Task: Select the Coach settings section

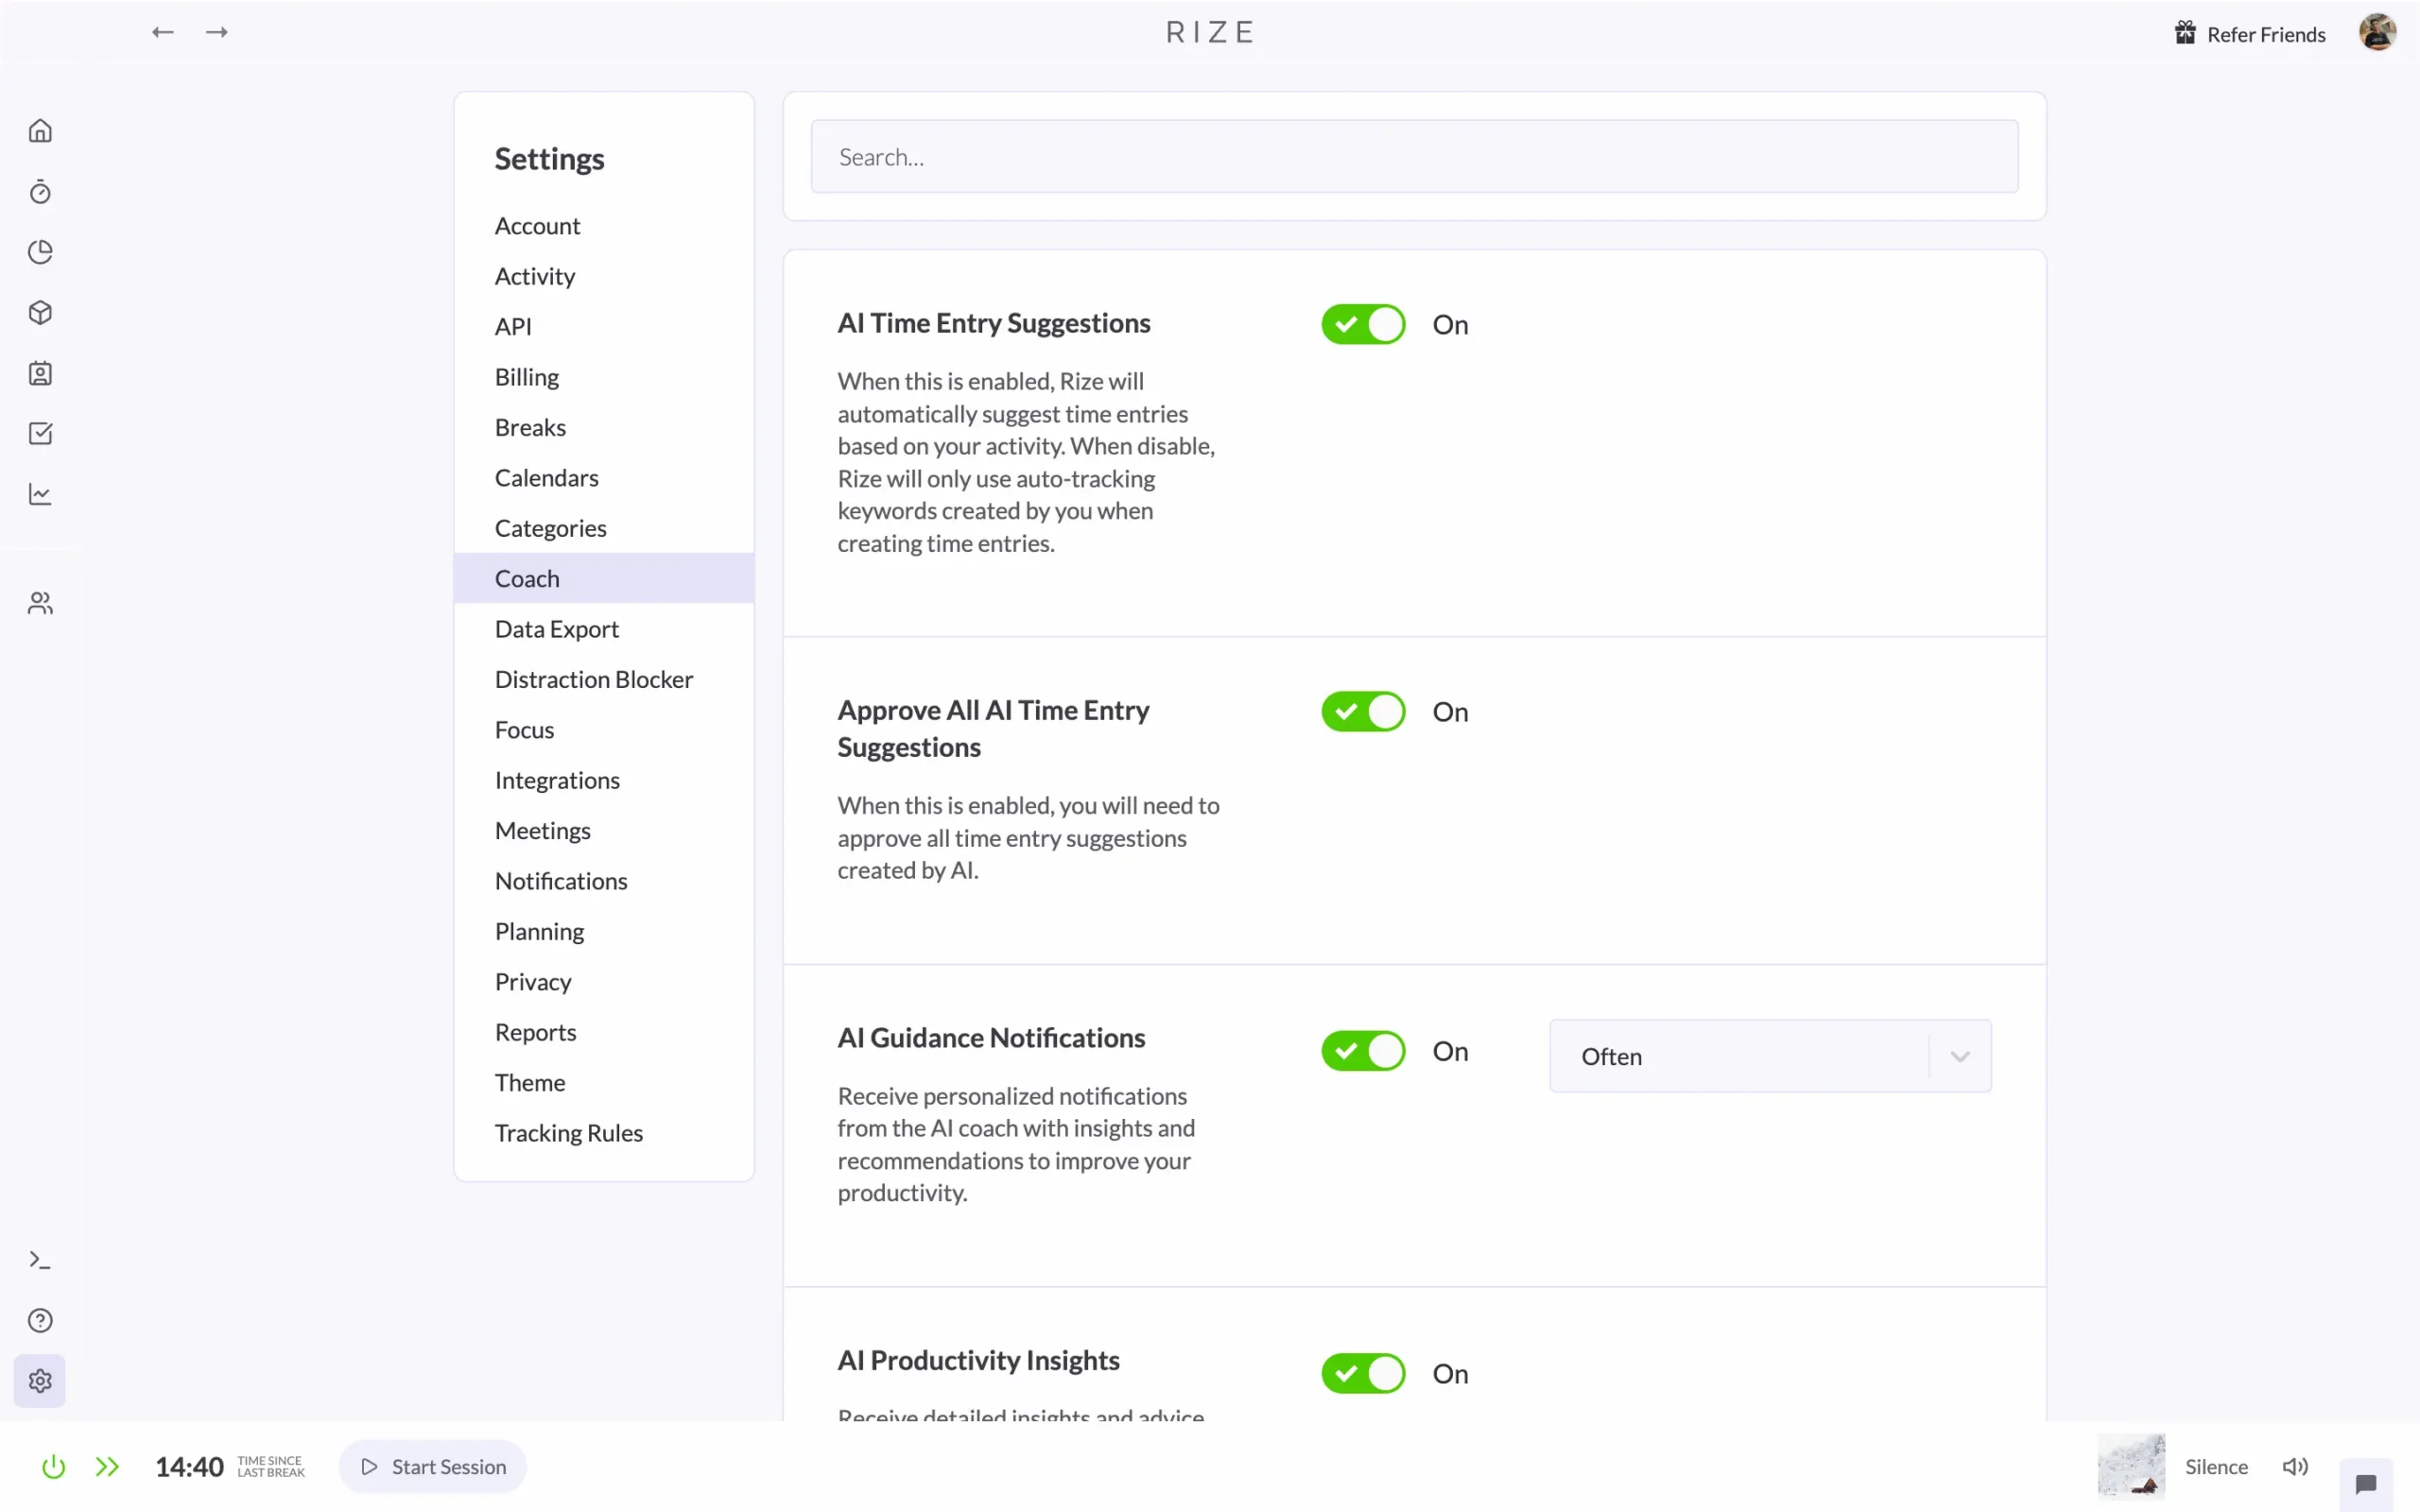Action: pos(604,579)
